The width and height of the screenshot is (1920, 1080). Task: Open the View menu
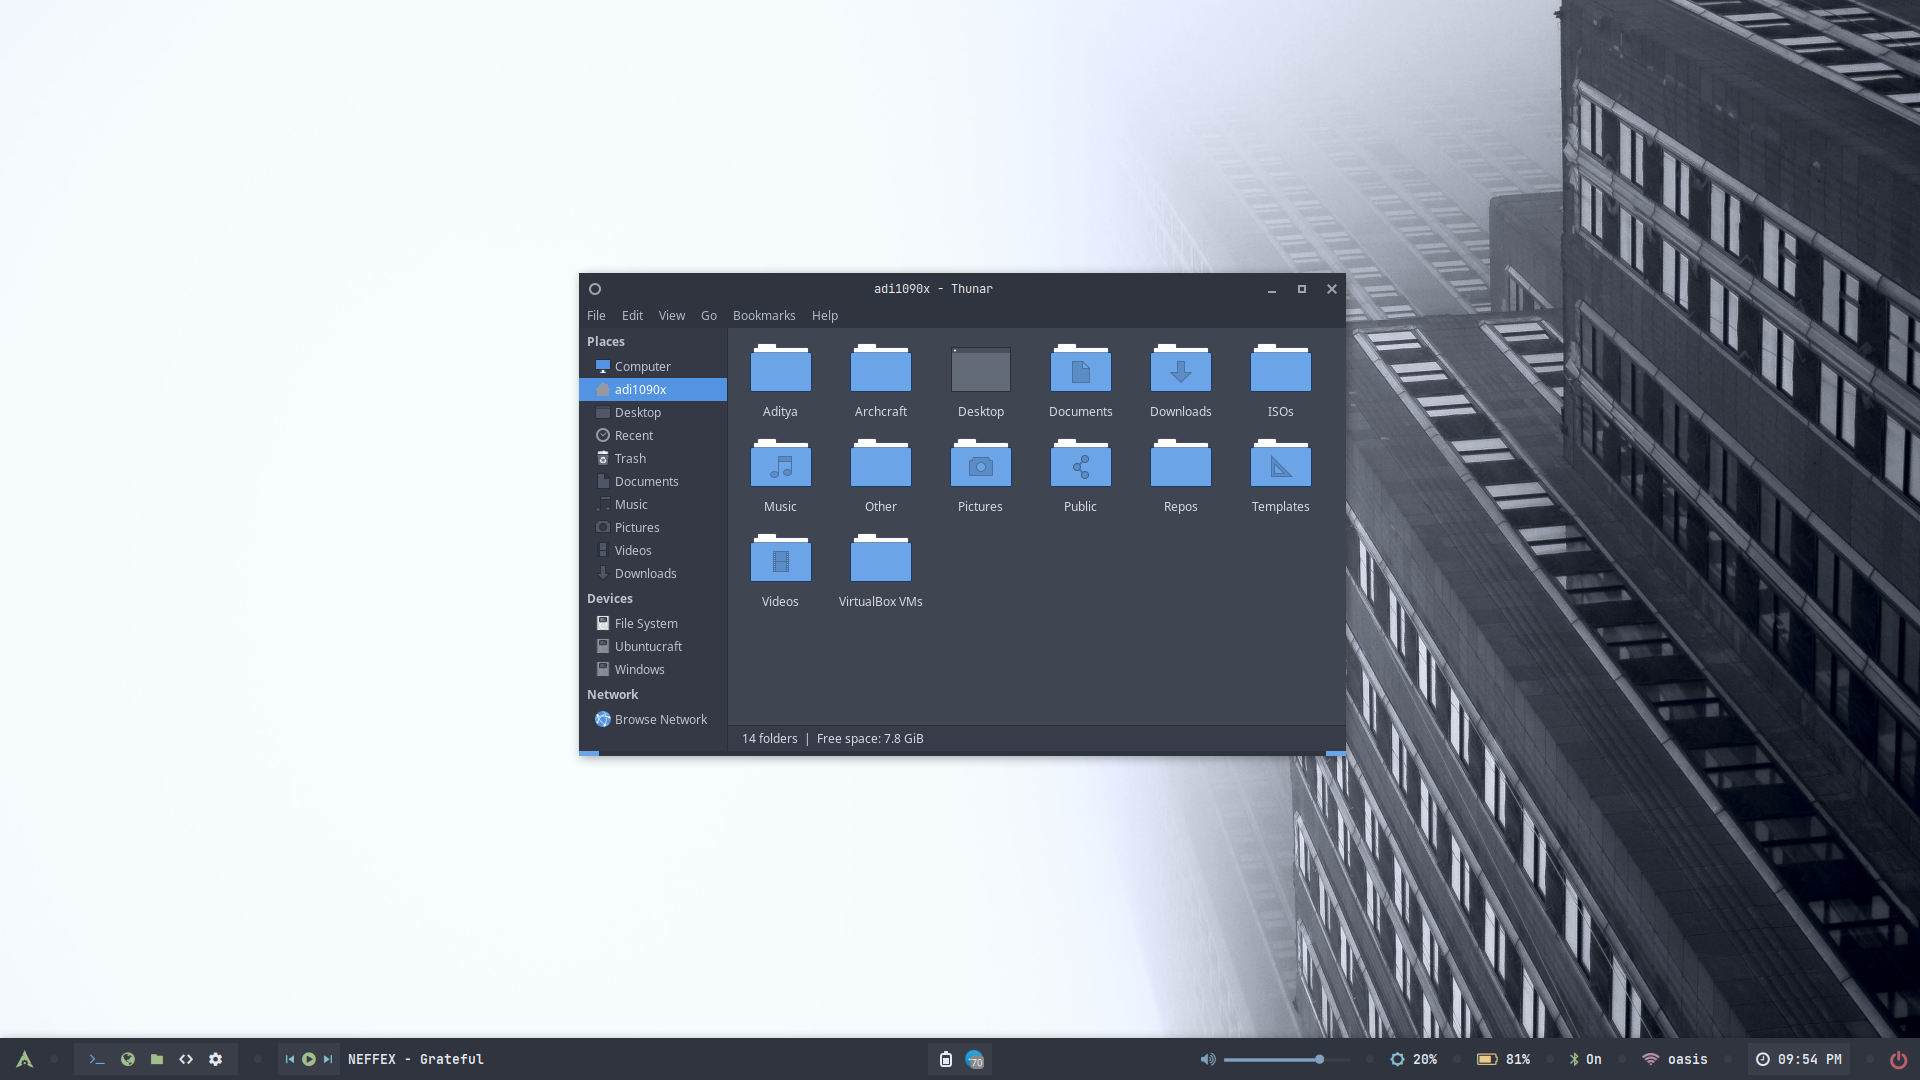[x=671, y=316]
